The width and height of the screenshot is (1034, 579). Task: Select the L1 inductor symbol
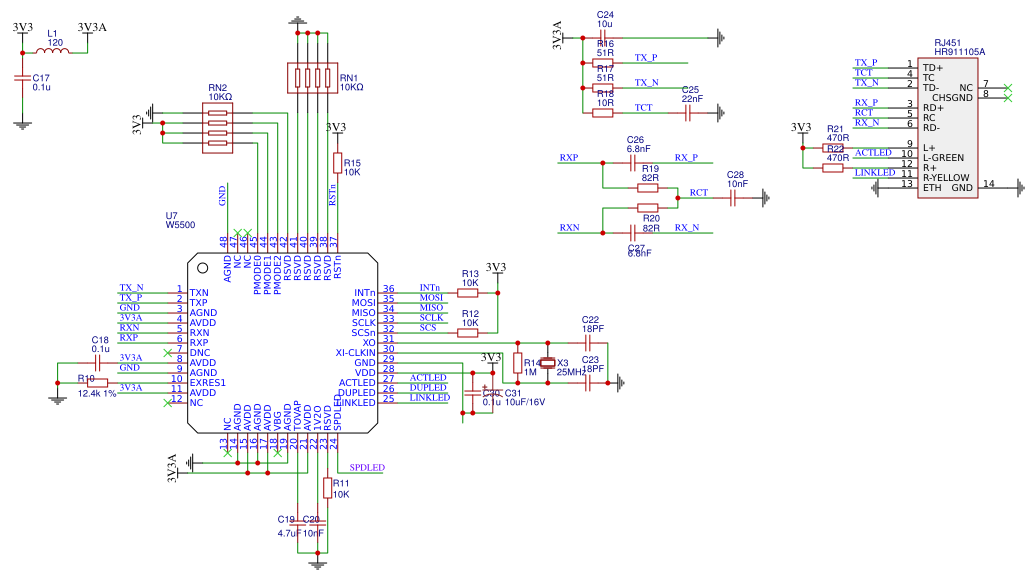(52, 51)
